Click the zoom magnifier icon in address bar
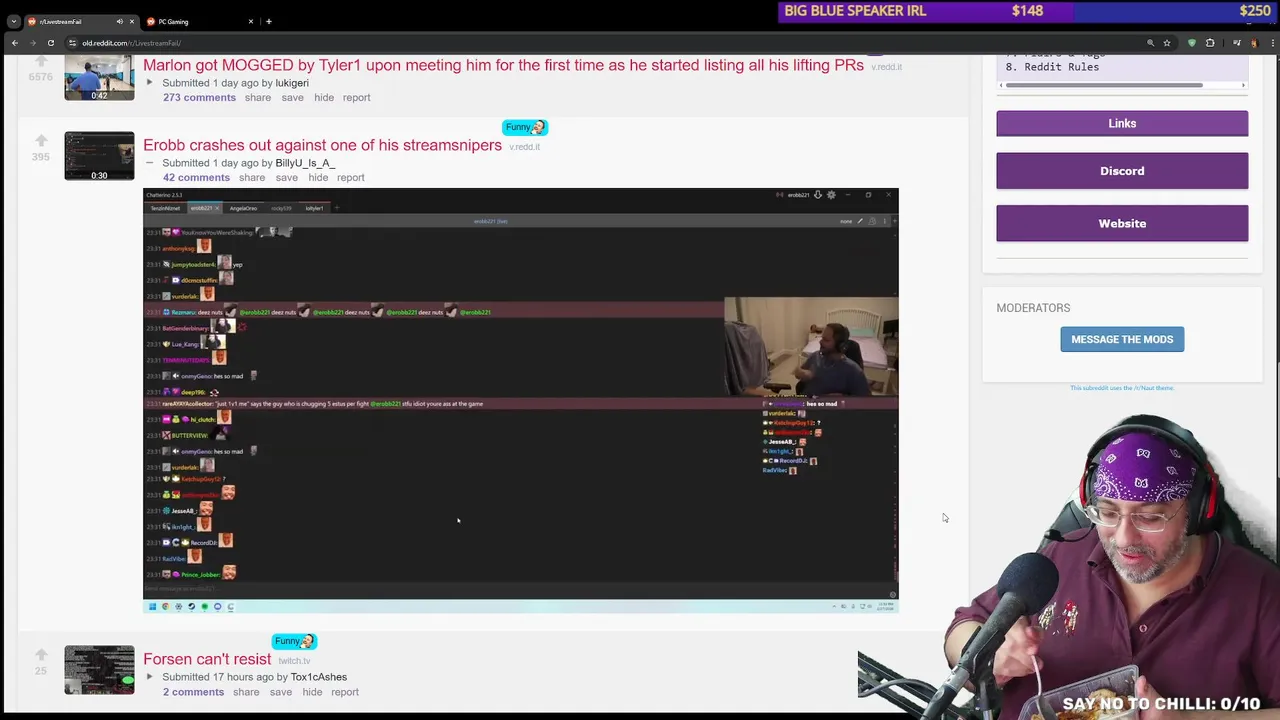Viewport: 1280px width, 720px height. [x=1150, y=43]
